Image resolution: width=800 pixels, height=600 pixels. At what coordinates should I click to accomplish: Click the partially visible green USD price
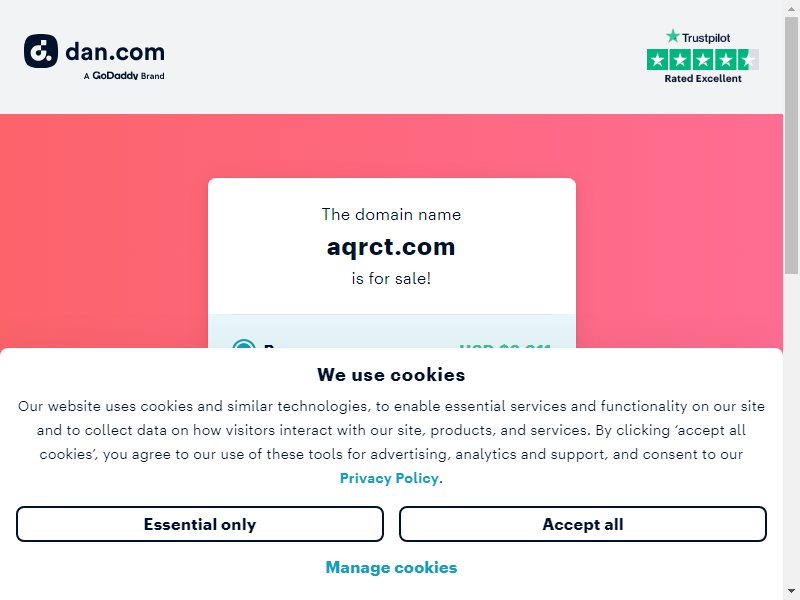coord(505,346)
